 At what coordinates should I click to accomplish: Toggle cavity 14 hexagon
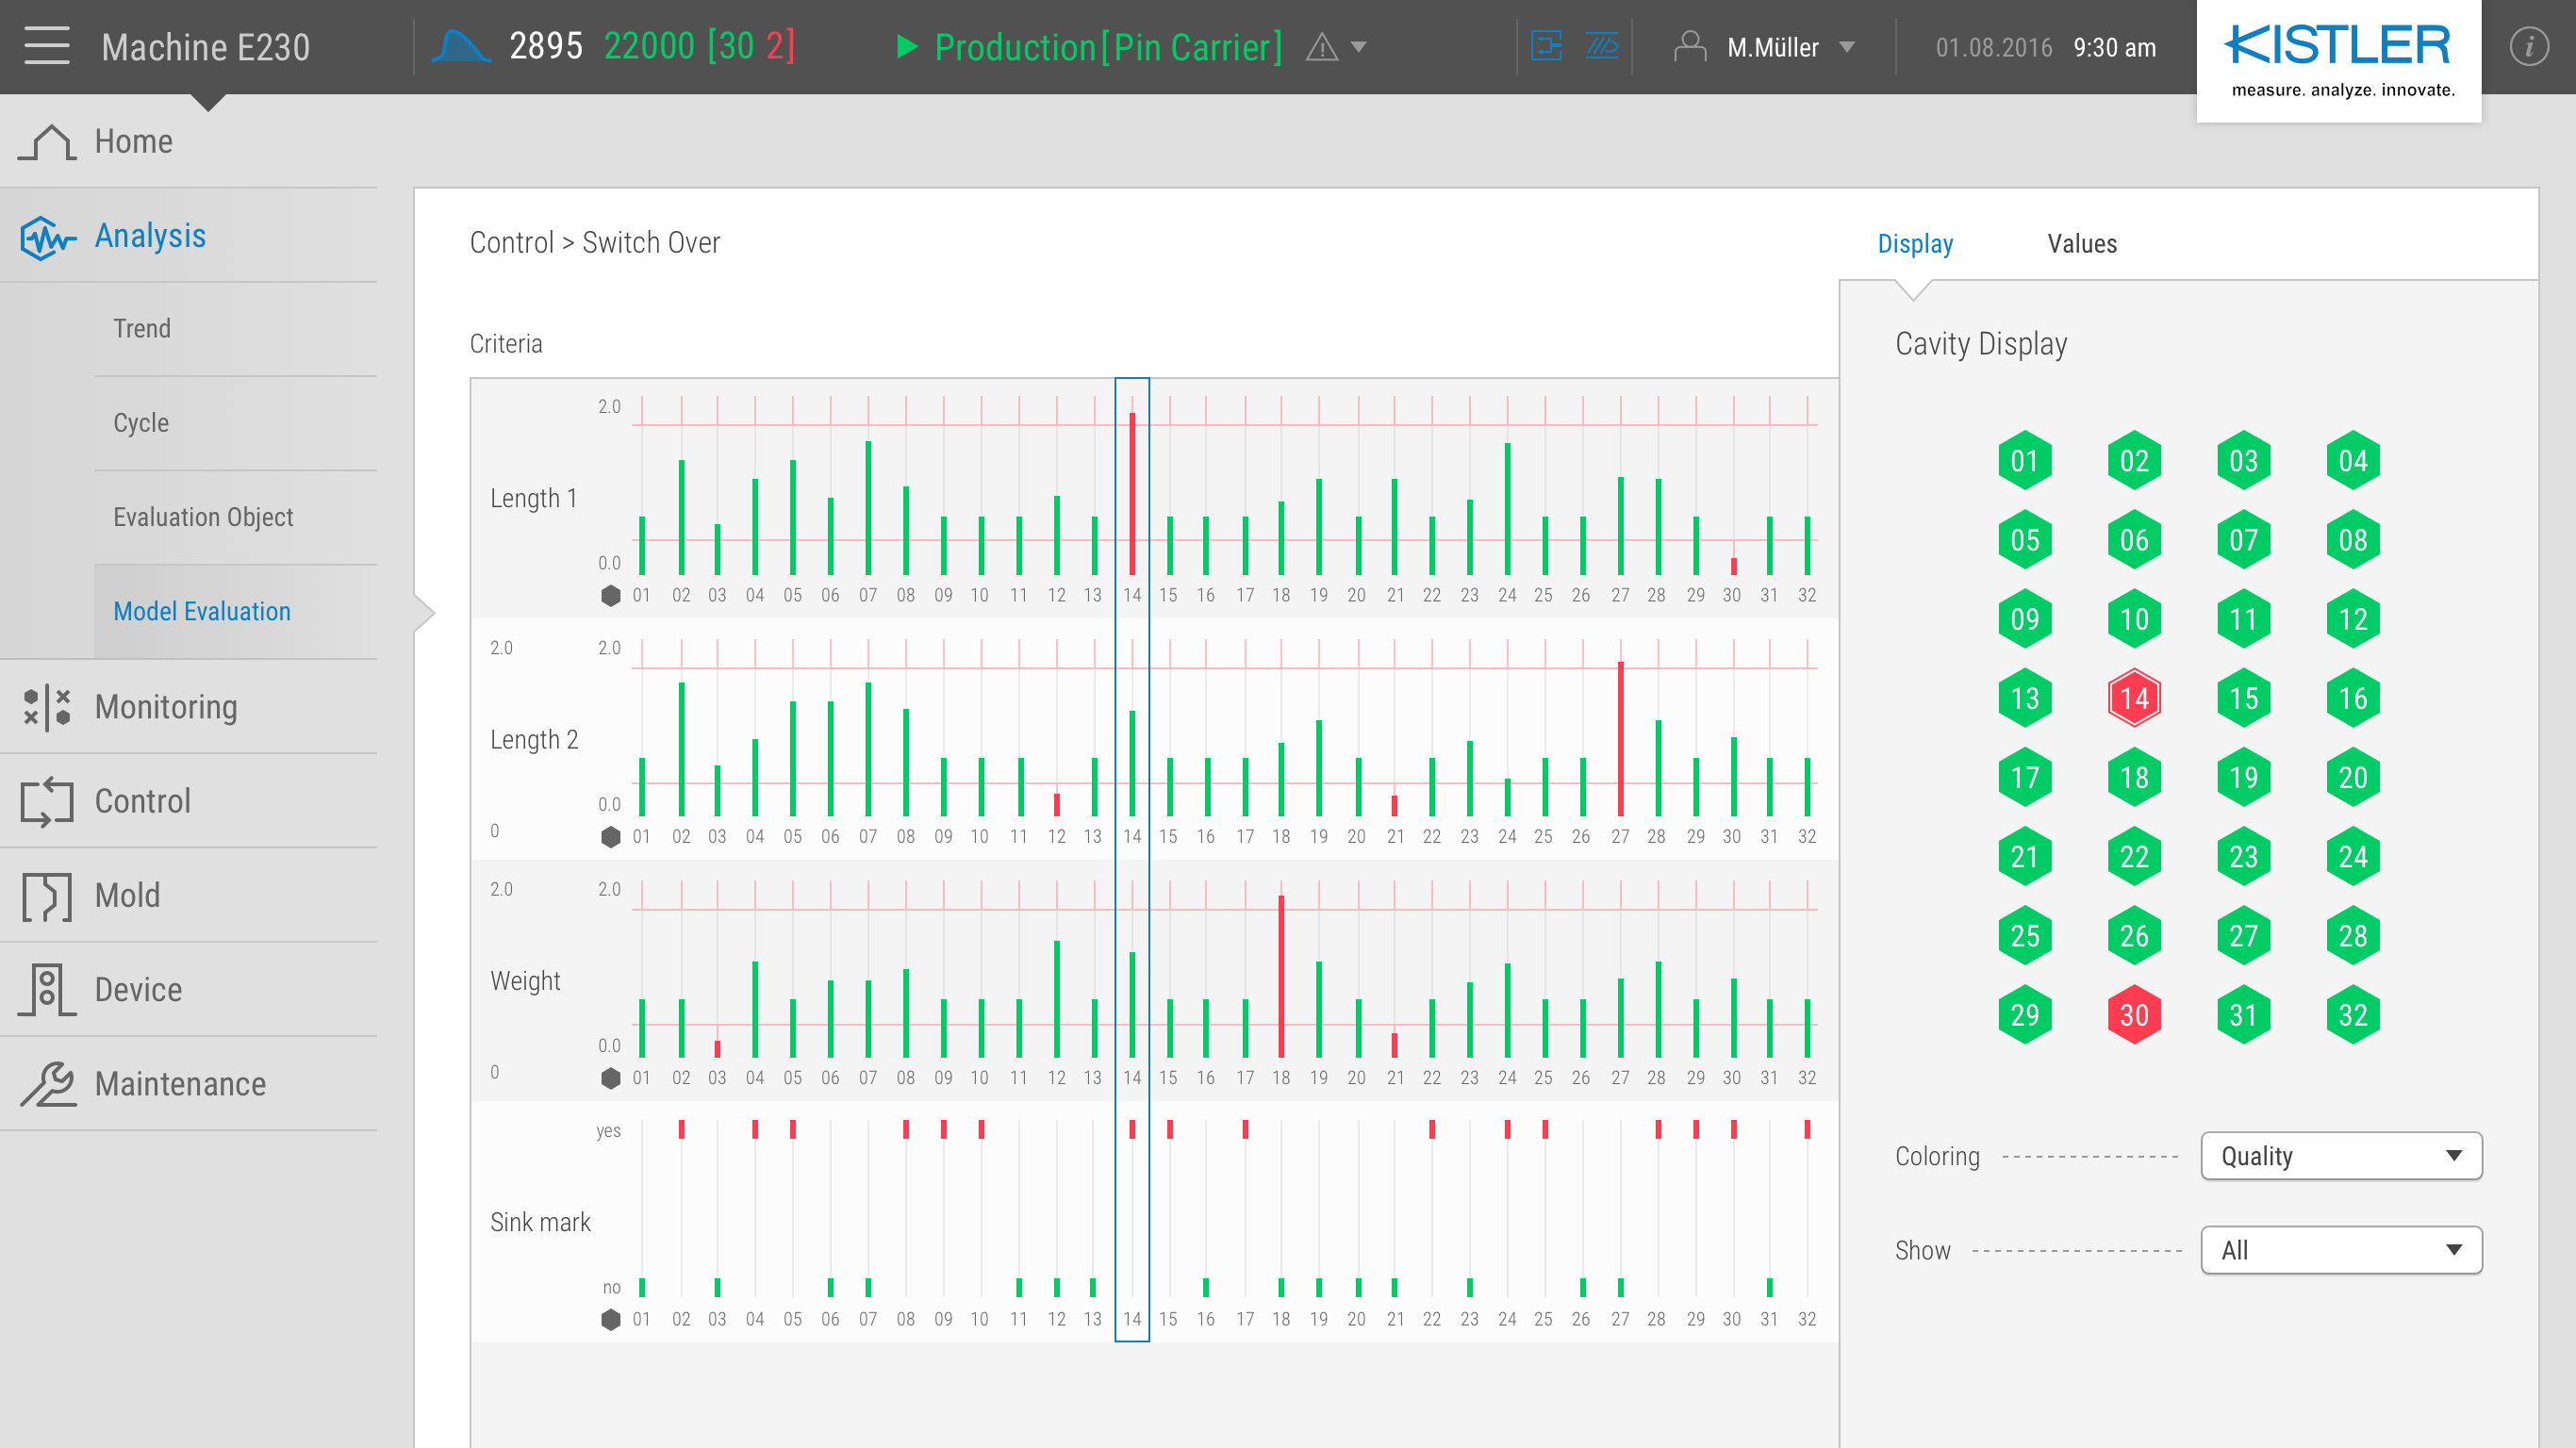2133,698
